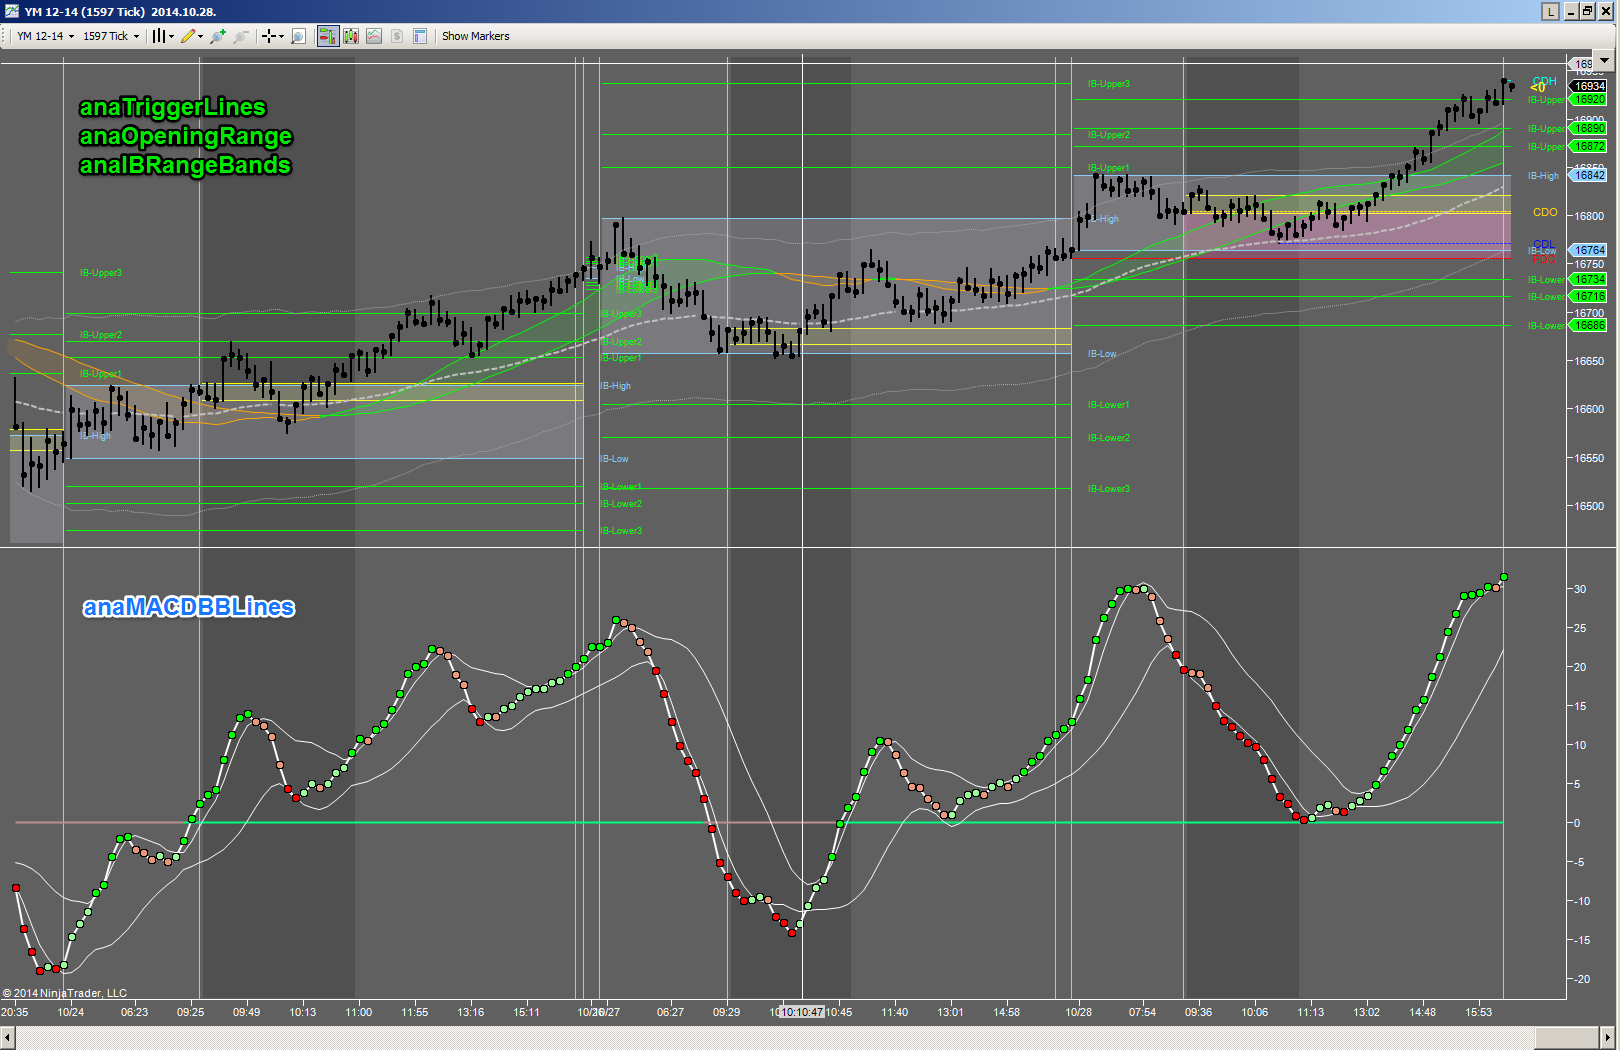Viewport: 1620px width, 1050px height.
Task: Click the horizontal scrollbar thumb
Action: pos(1567,1036)
